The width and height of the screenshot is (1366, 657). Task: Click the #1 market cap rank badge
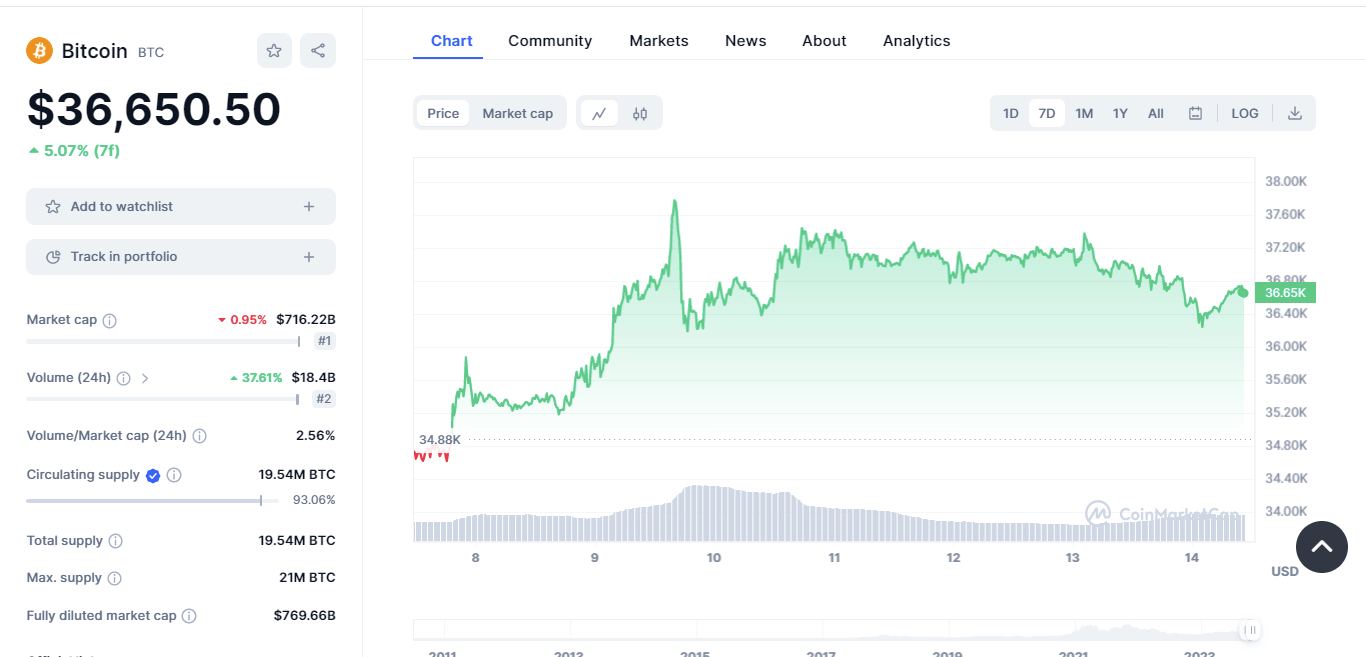tap(324, 341)
